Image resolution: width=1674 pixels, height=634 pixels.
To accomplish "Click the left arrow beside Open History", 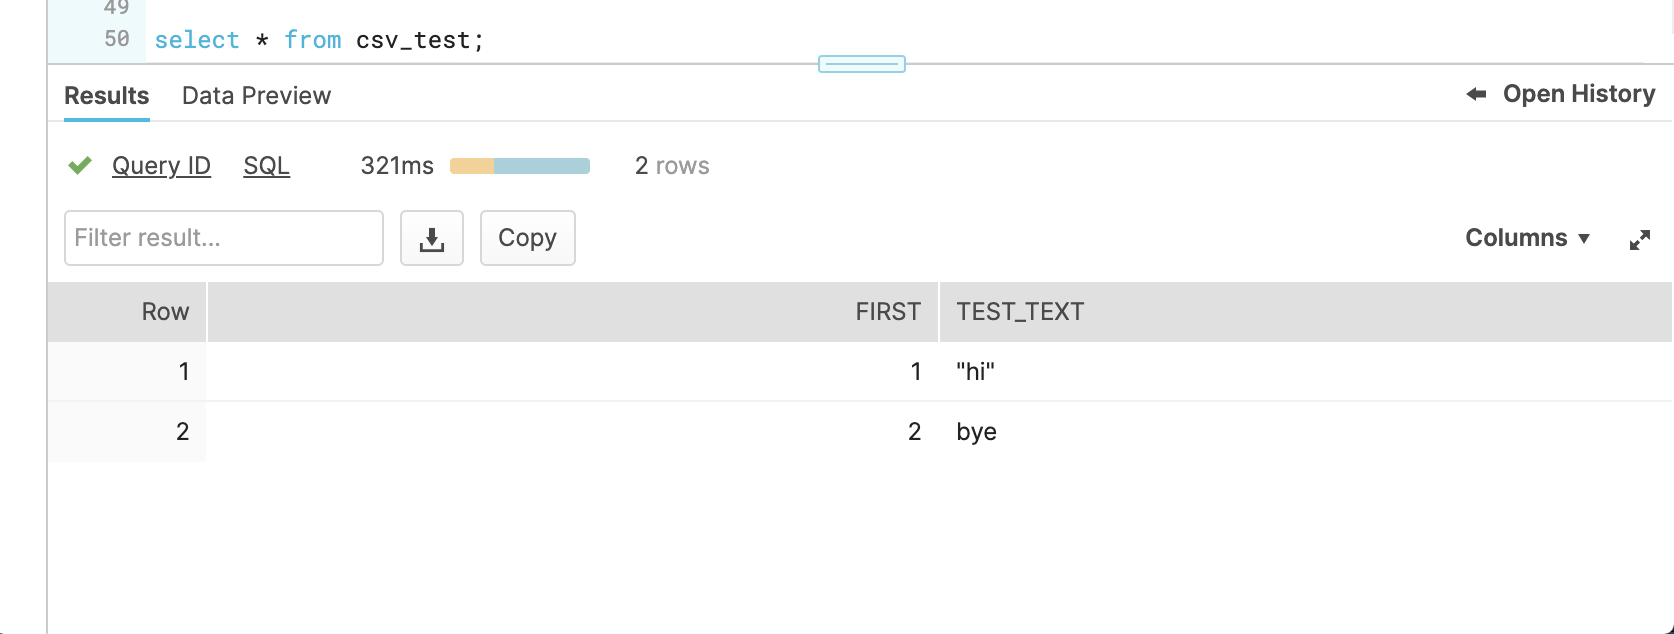I will click(1476, 94).
